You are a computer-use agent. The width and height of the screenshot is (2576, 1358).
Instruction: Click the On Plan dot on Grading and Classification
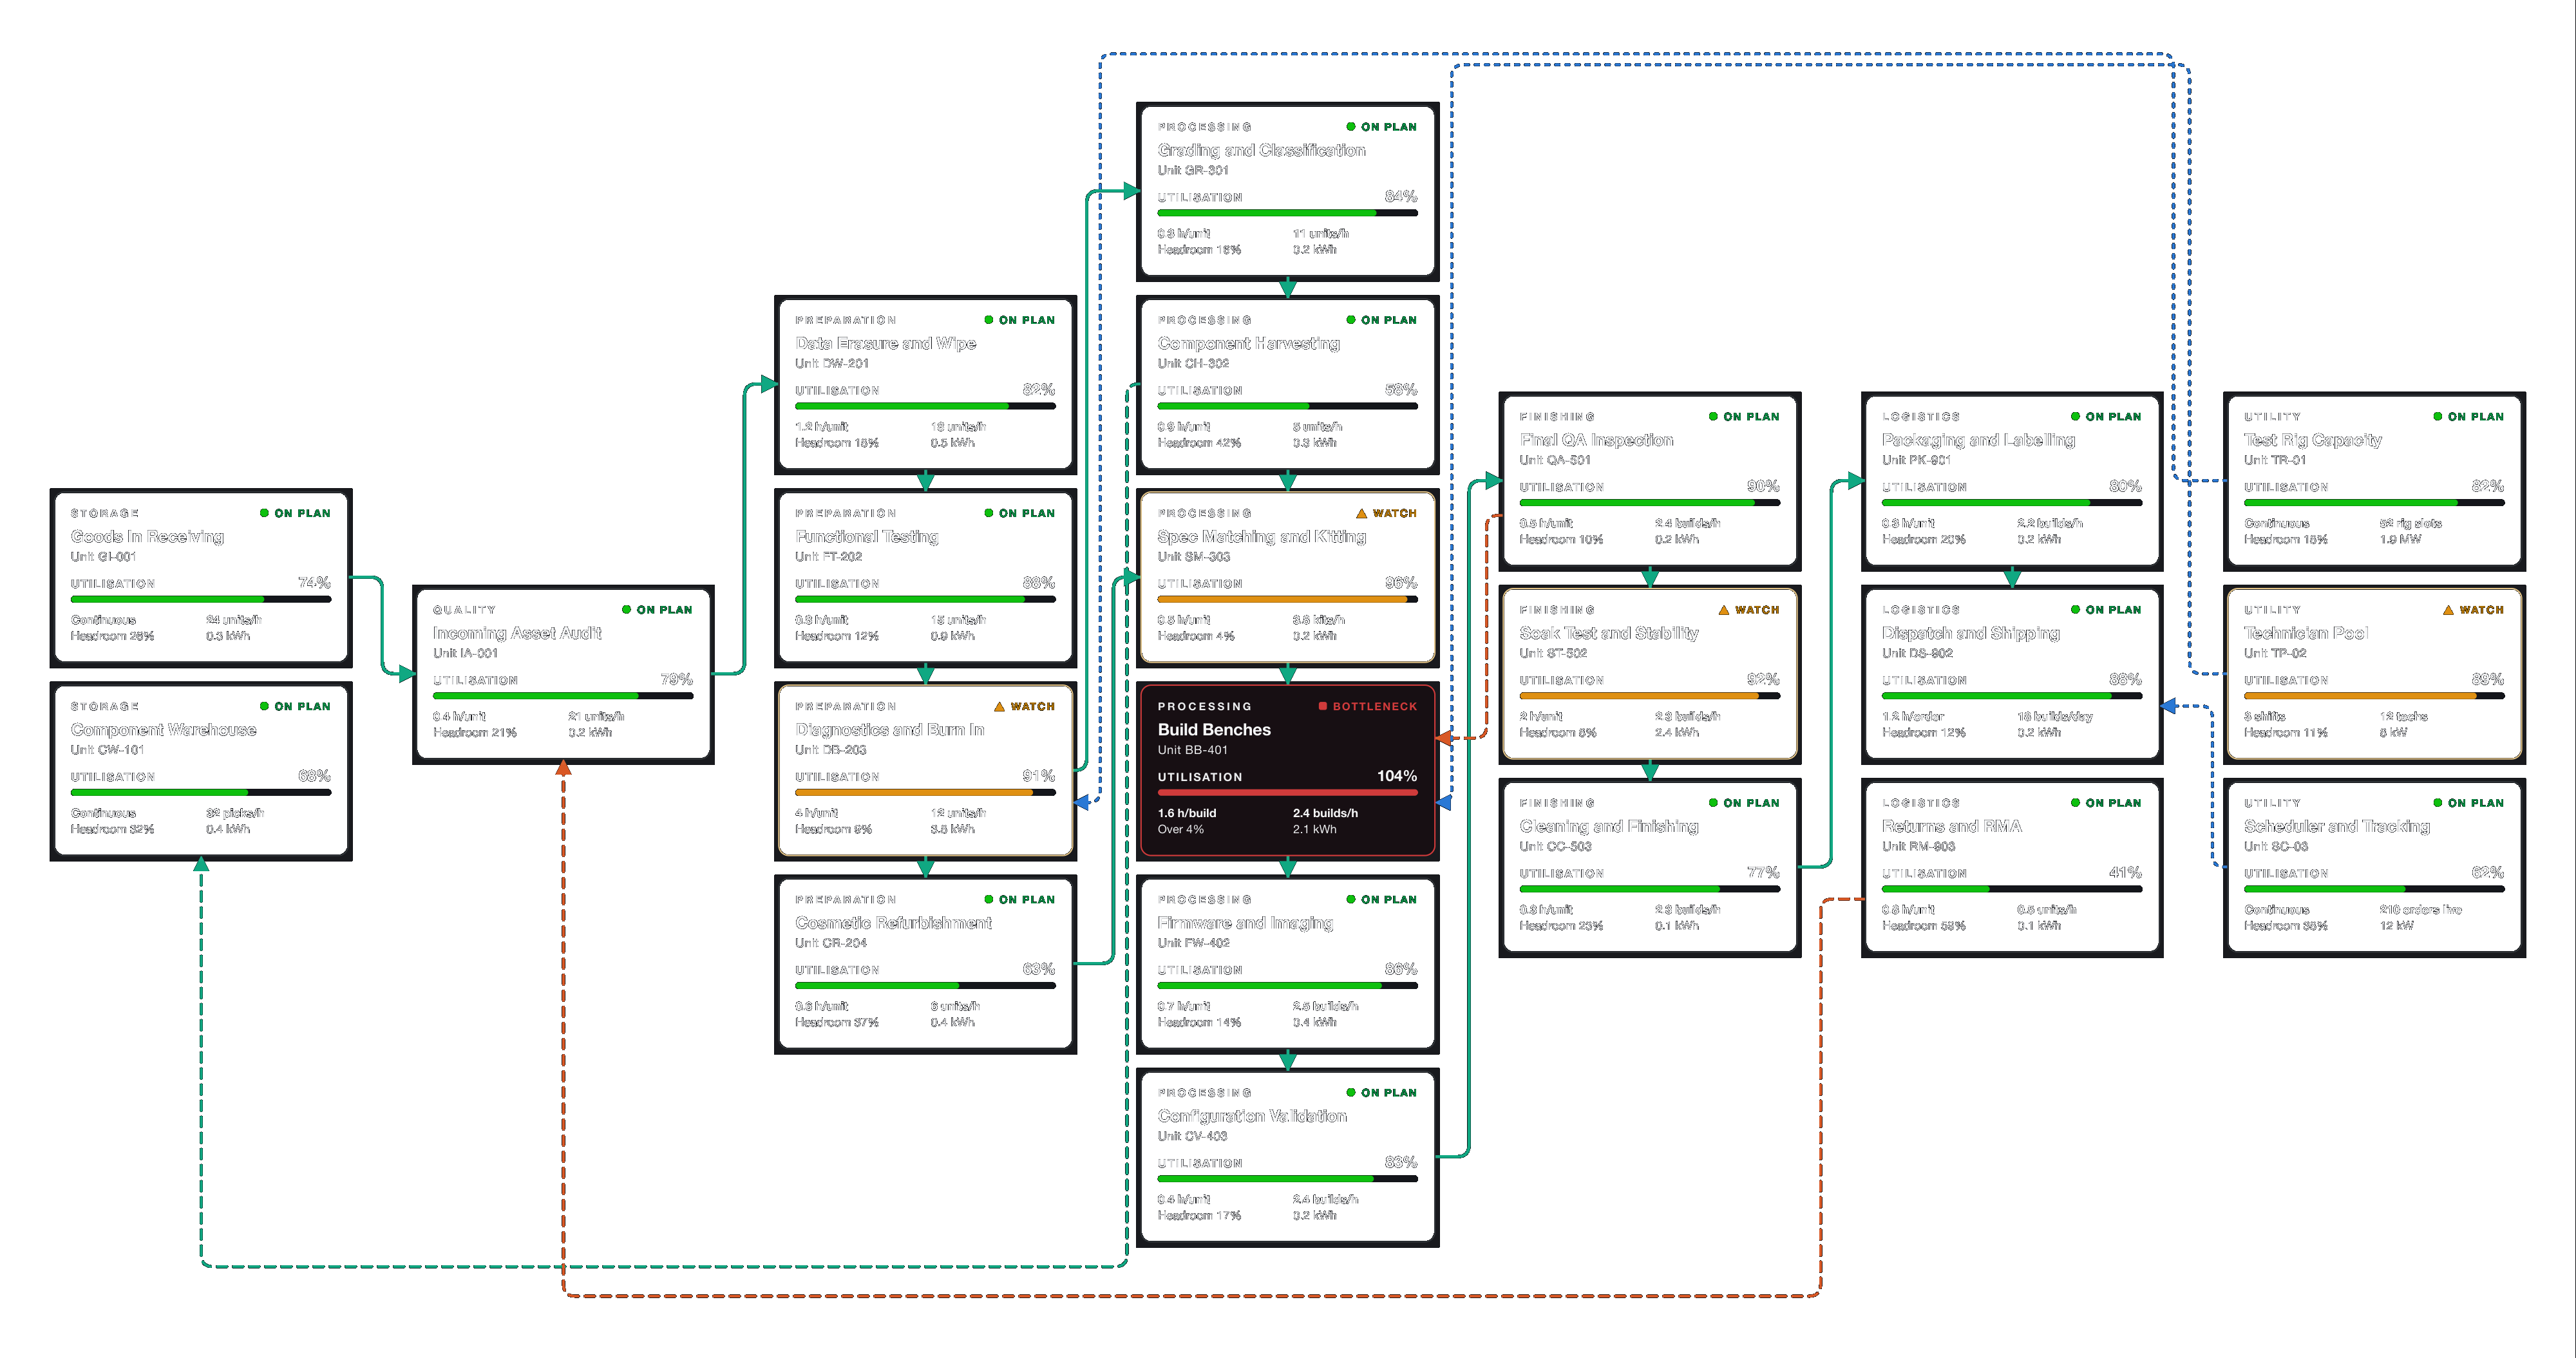pos(1350,127)
